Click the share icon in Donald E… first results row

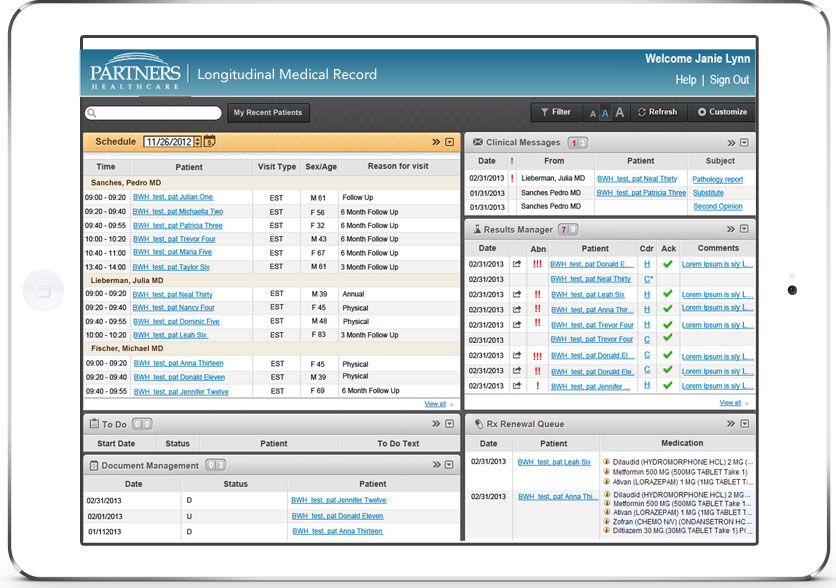517,264
